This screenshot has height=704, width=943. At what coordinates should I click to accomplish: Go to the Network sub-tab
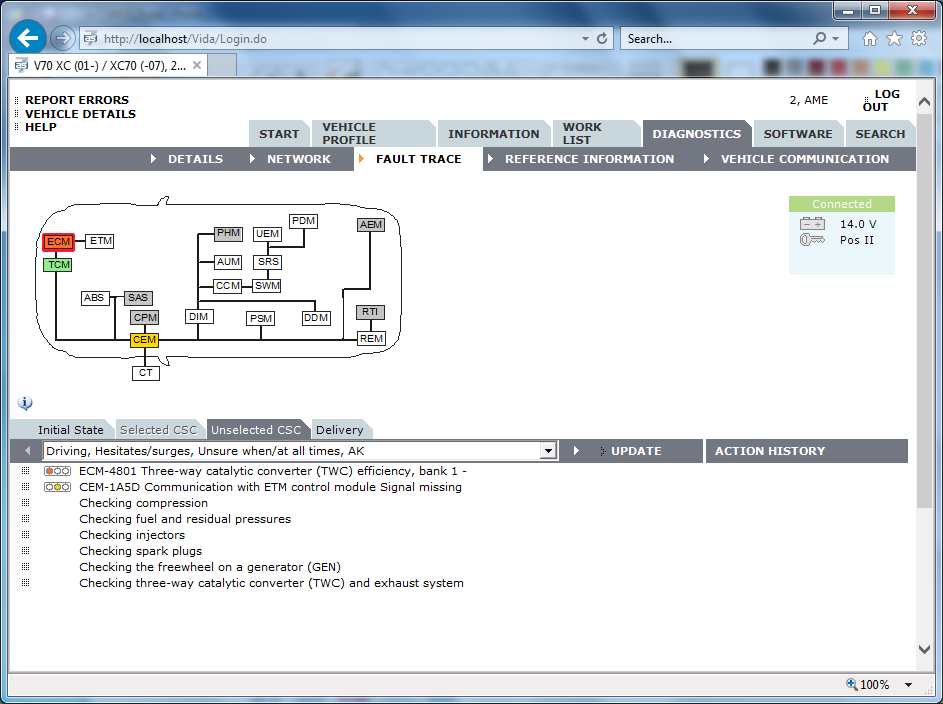pos(298,159)
